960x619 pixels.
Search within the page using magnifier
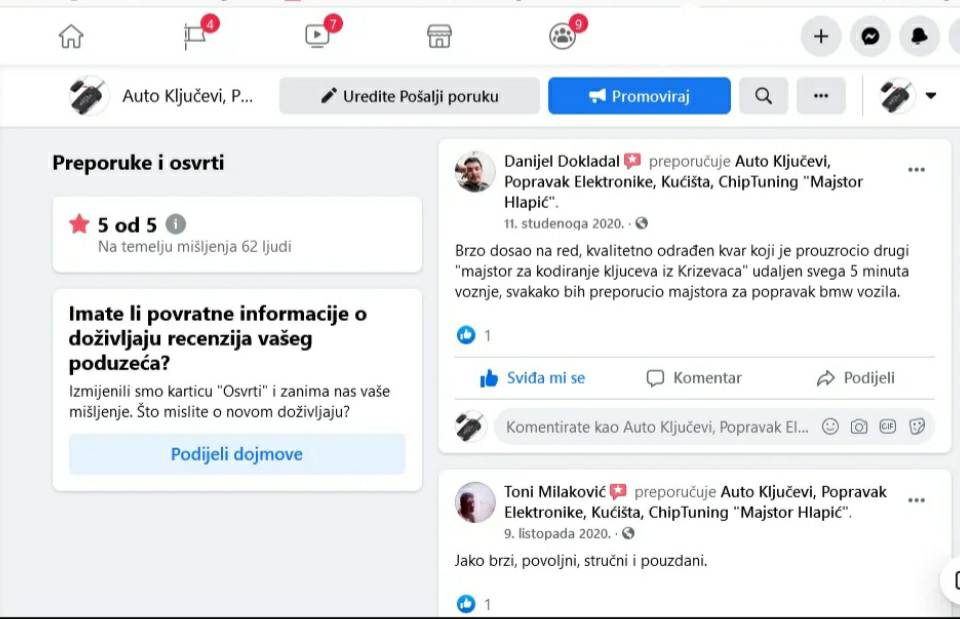pos(763,96)
